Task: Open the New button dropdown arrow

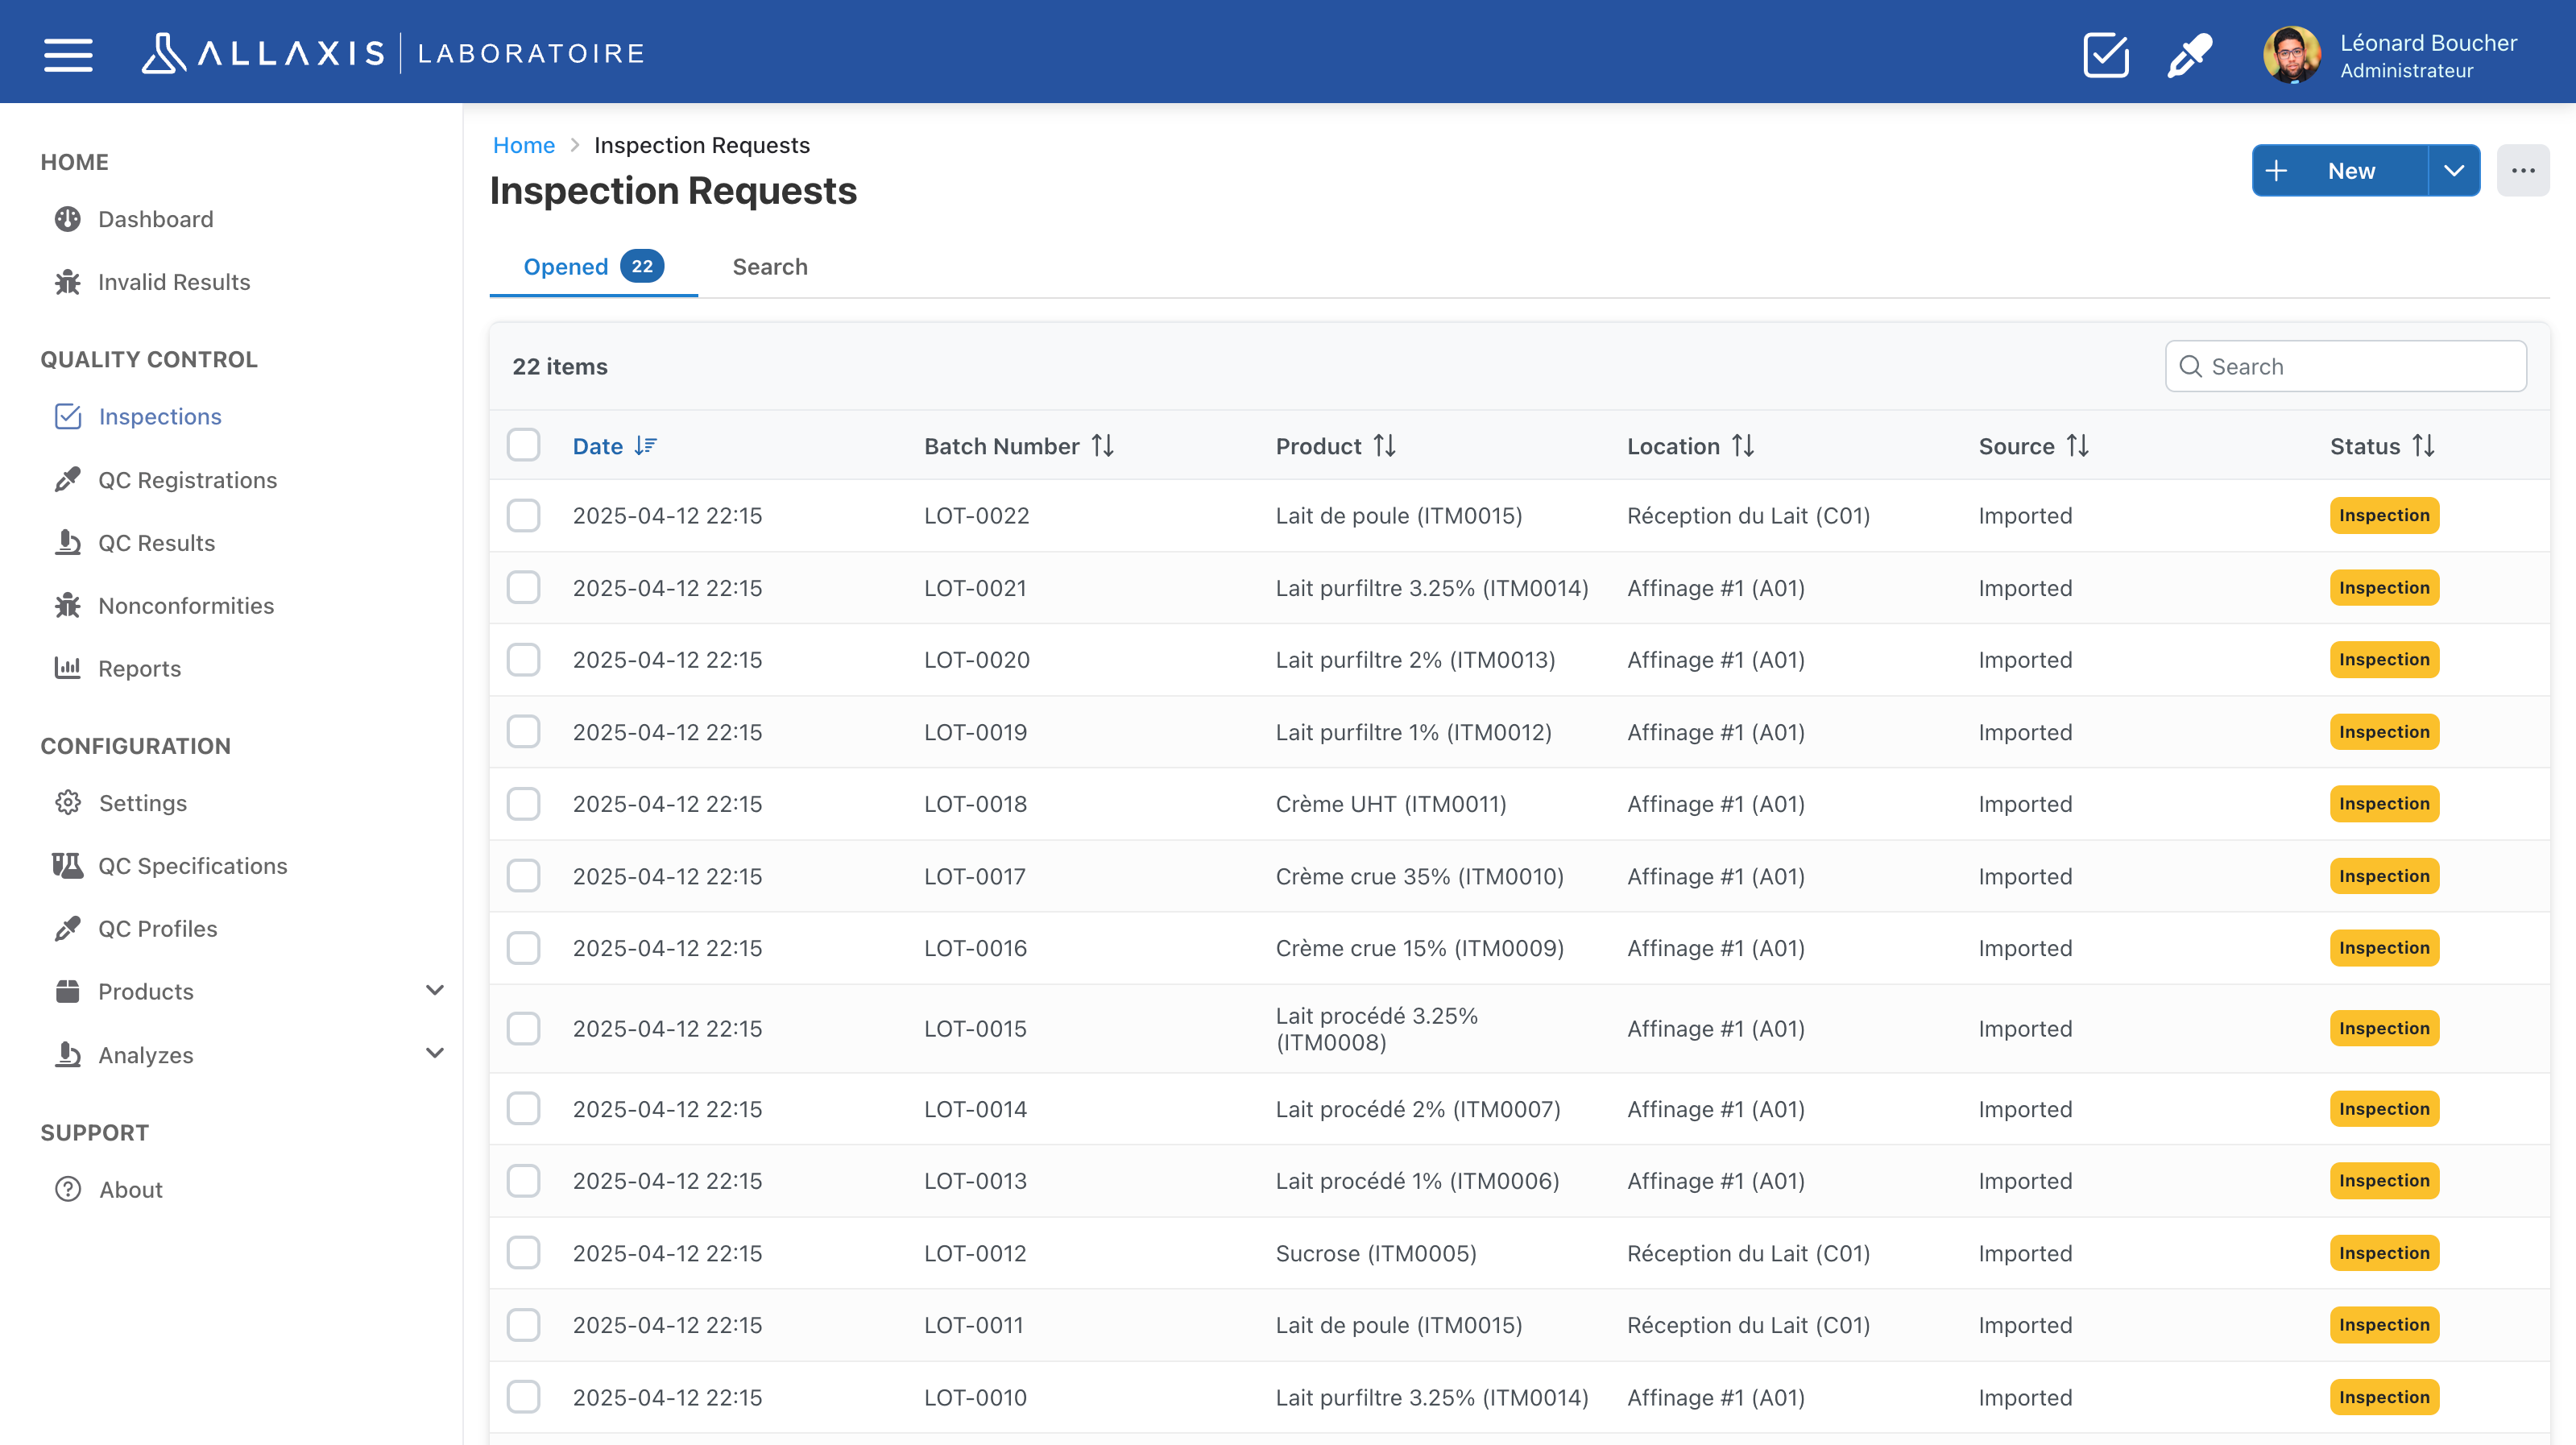Action: click(x=2454, y=171)
